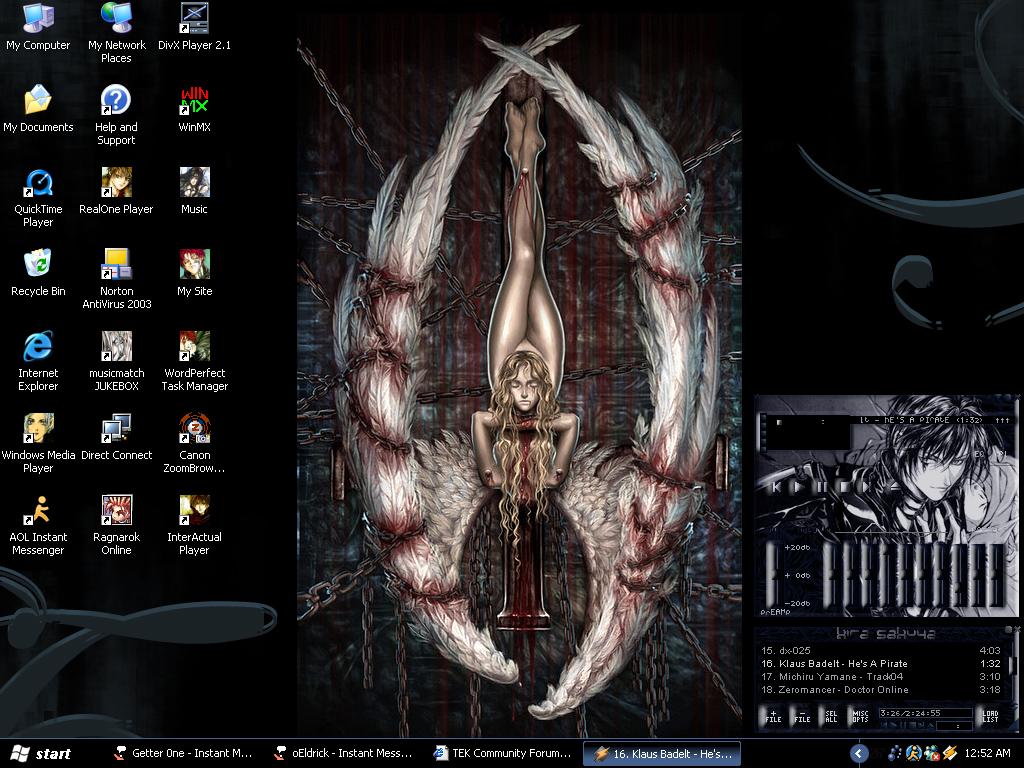Select playlist track Zeromancer - Doctor Online

(880, 690)
